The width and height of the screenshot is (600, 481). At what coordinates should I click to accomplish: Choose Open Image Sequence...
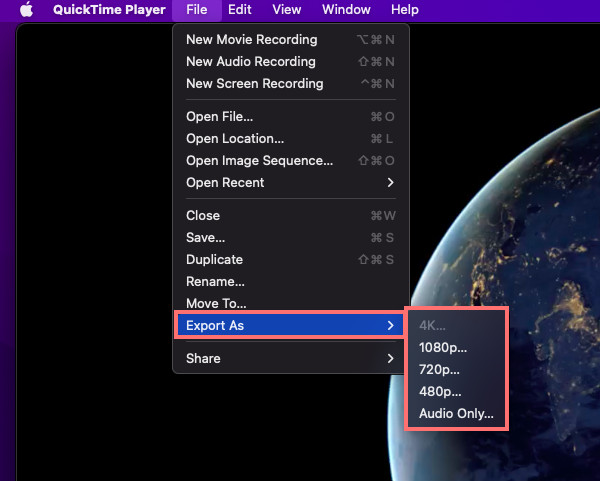click(x=291, y=161)
